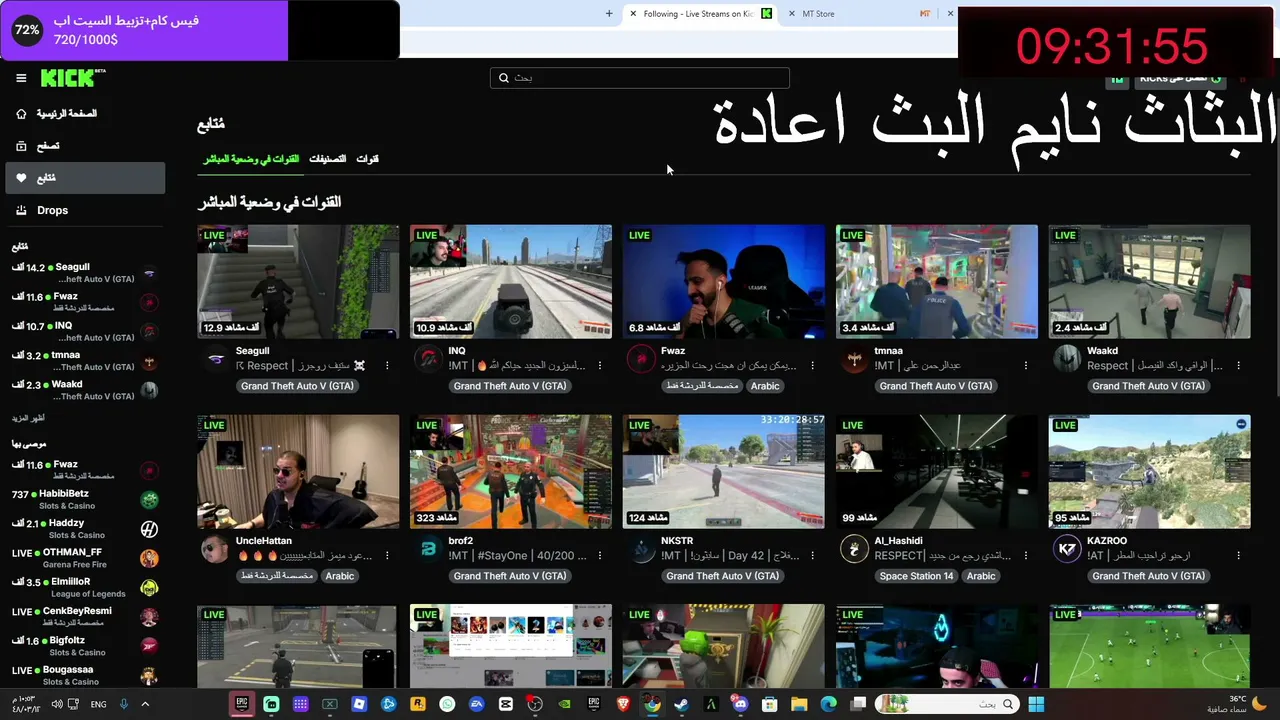Select the 'Following - Live Streams on Kick' browser tab
Image resolution: width=1280 pixels, height=720 pixels.
pos(700,14)
